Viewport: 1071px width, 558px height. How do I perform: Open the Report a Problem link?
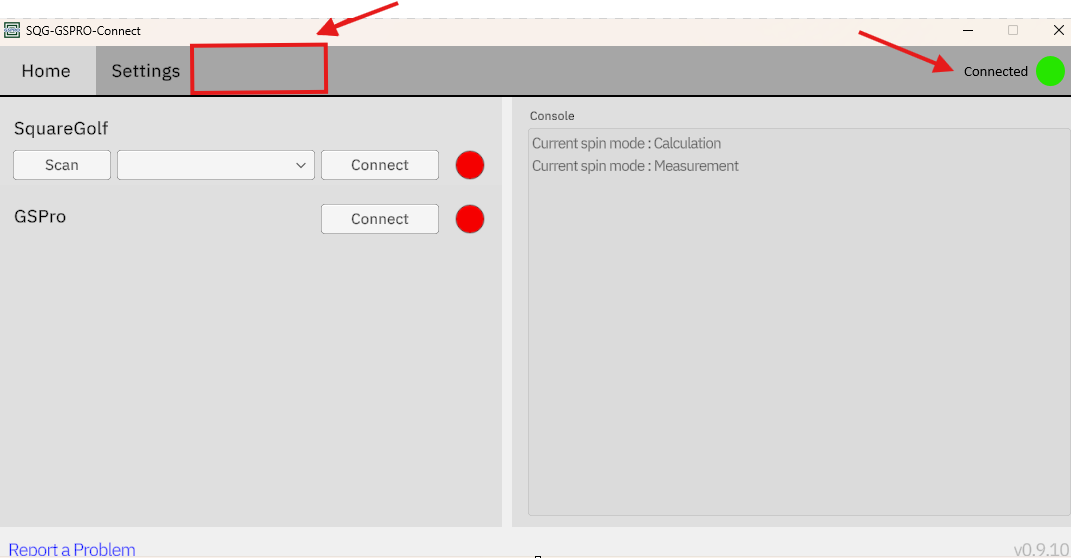[x=72, y=549]
